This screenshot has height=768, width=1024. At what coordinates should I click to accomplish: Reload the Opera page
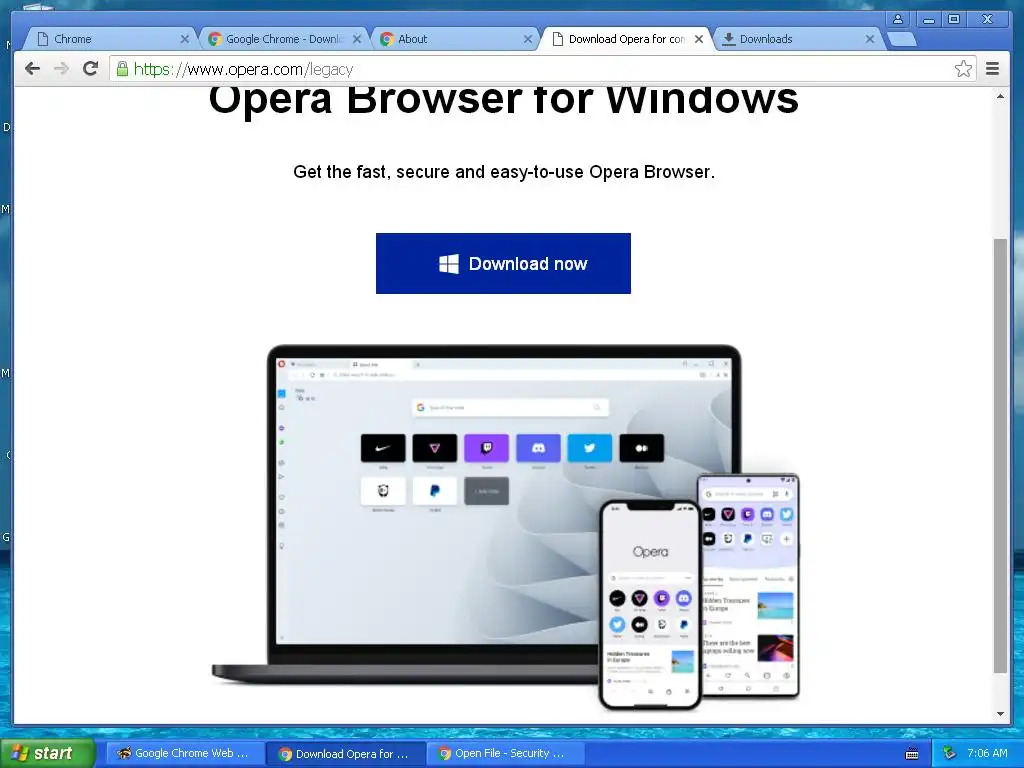pyautogui.click(x=91, y=69)
